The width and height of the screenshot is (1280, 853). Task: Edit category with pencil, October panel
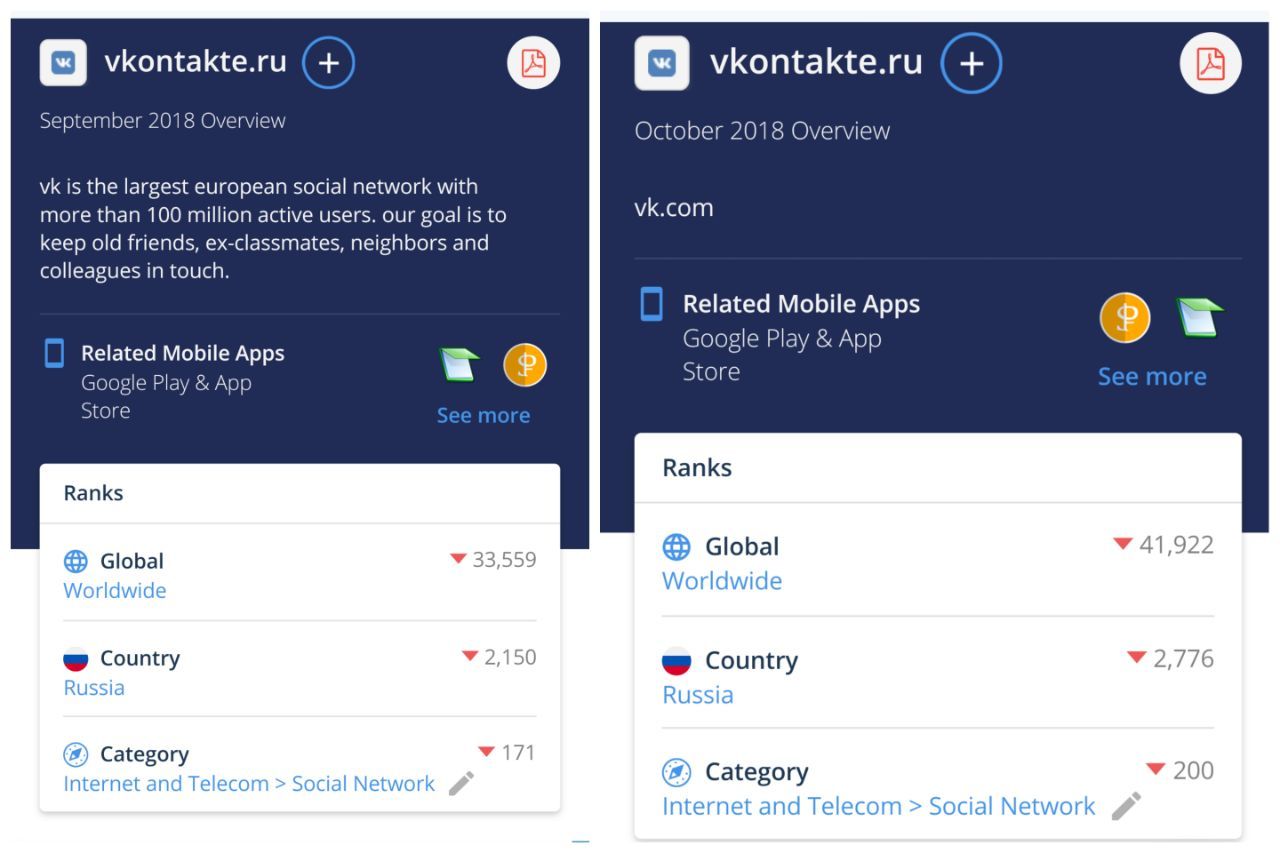tap(1127, 806)
